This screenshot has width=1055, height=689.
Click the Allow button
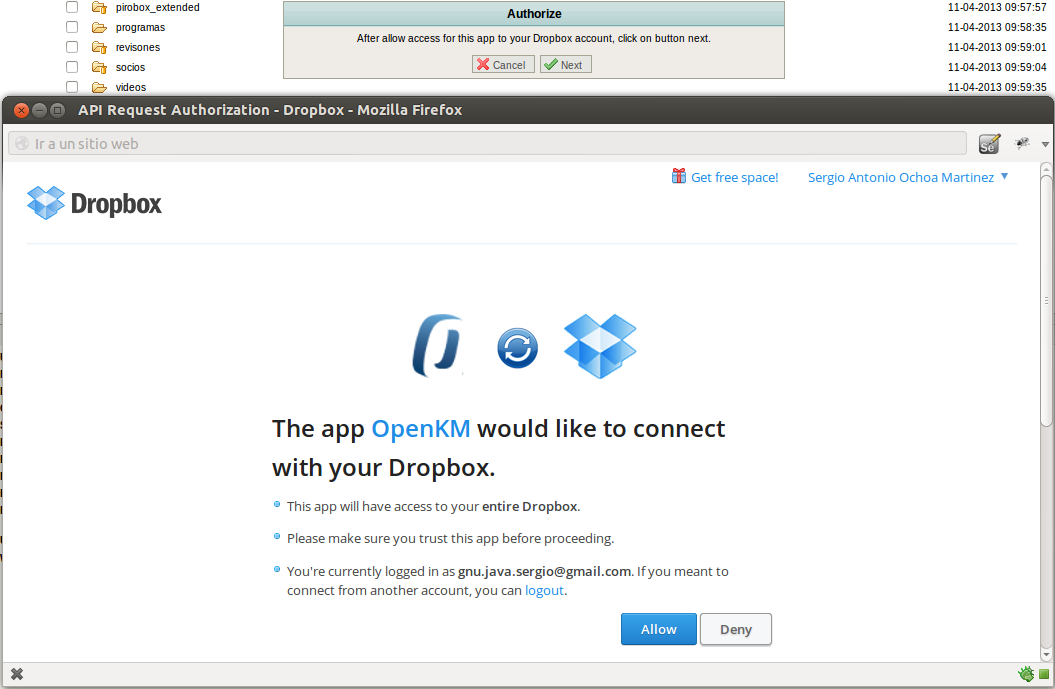pyautogui.click(x=659, y=629)
